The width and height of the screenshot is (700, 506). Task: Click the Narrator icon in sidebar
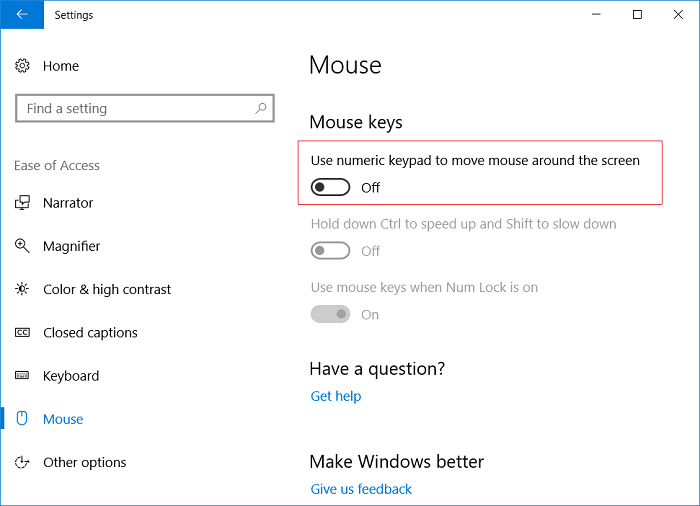coord(23,203)
